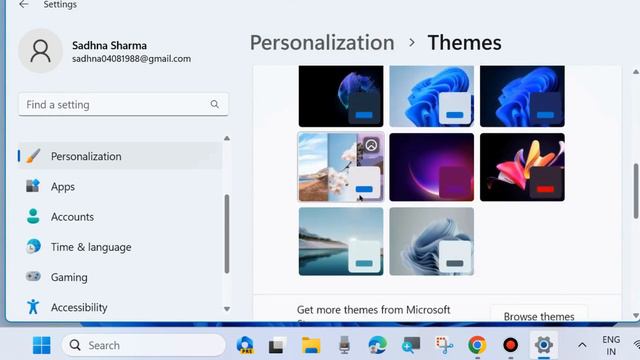This screenshot has height=360, width=640.
Task: Click the ENG IN language indicator
Action: 611,345
